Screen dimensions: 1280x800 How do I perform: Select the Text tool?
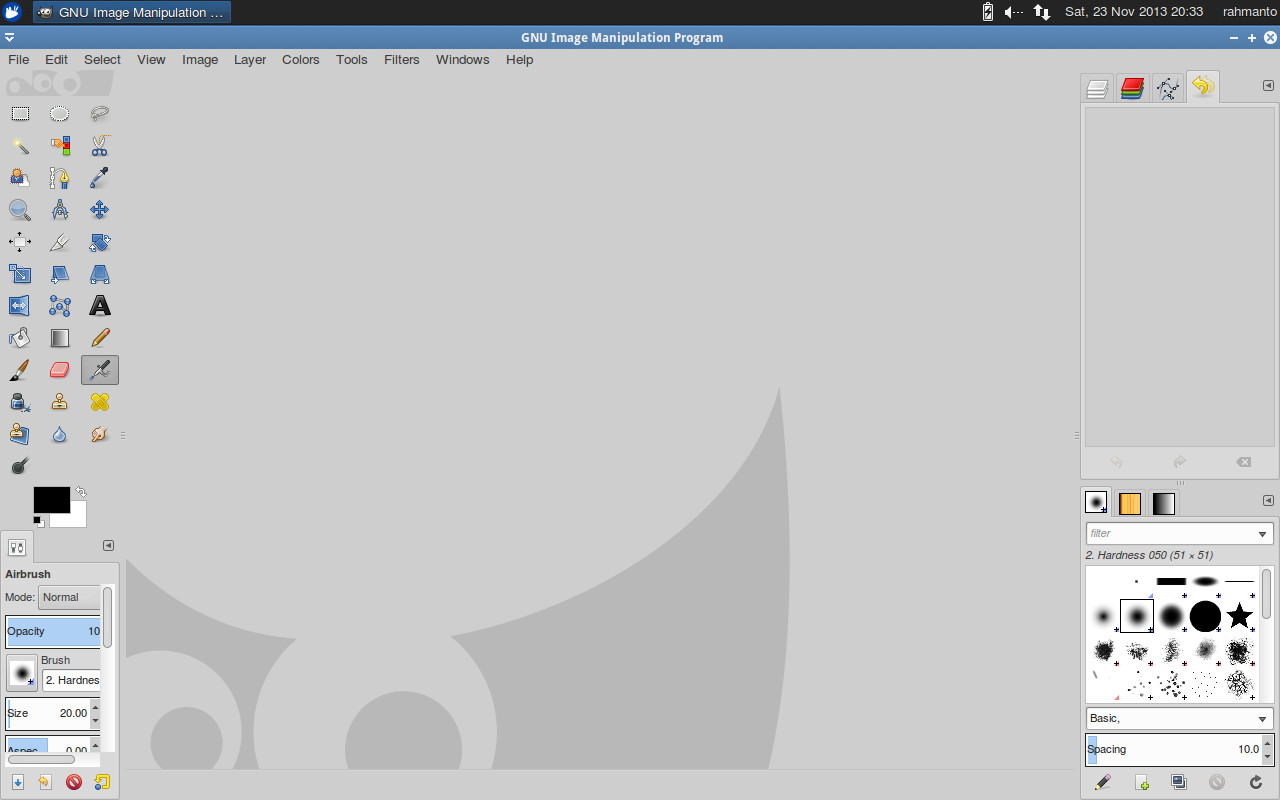coord(100,306)
